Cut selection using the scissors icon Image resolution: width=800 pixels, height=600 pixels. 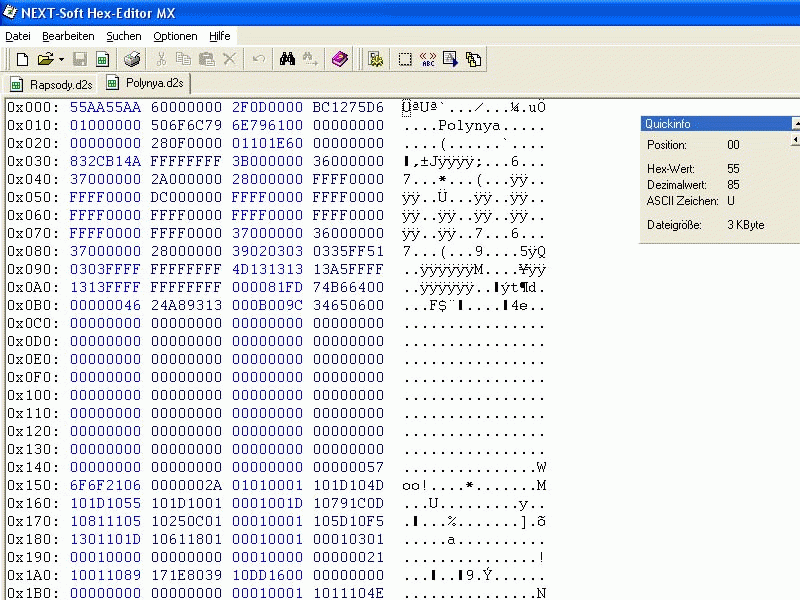click(x=161, y=60)
